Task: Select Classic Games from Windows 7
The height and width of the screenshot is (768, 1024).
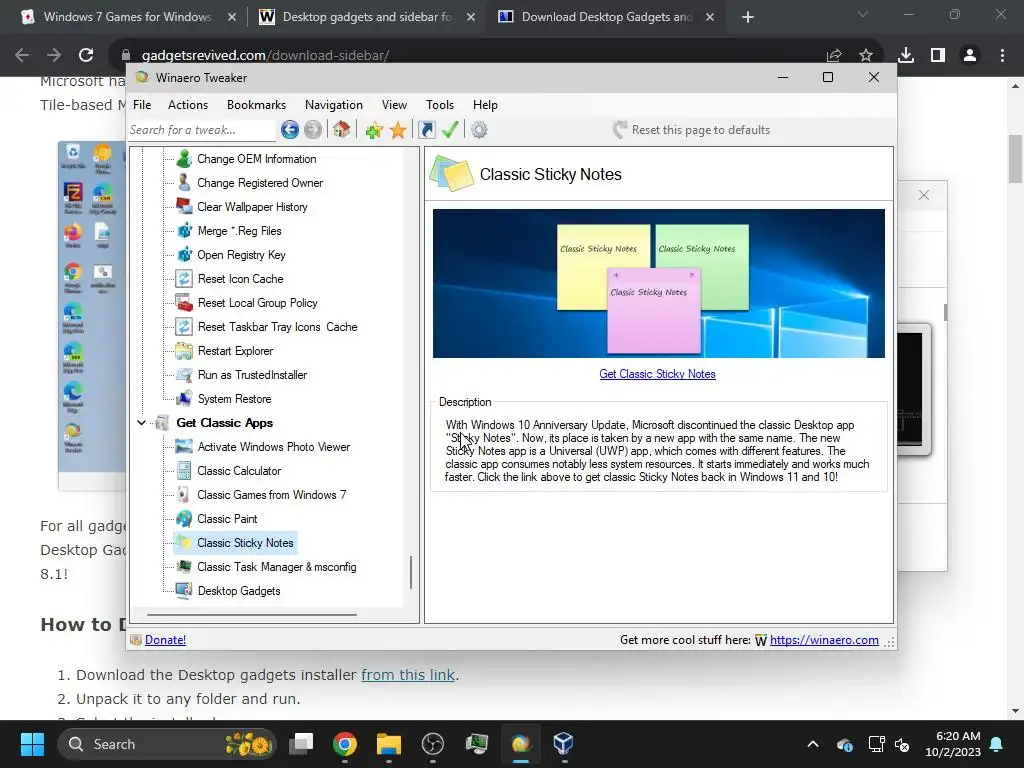Action: coord(272,495)
